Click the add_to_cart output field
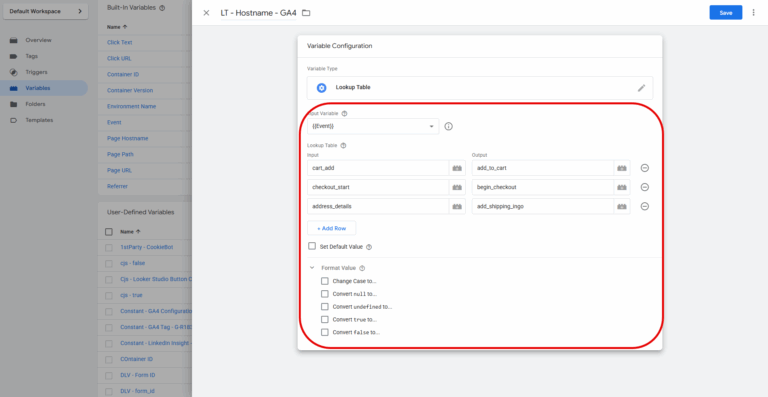 [543, 168]
